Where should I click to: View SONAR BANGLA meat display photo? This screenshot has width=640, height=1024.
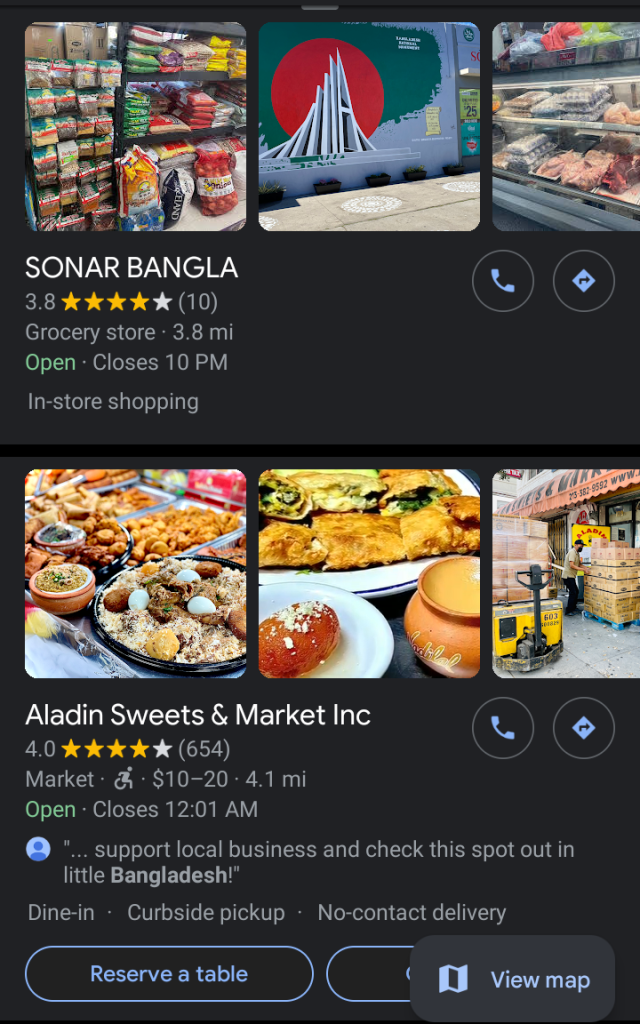click(566, 127)
